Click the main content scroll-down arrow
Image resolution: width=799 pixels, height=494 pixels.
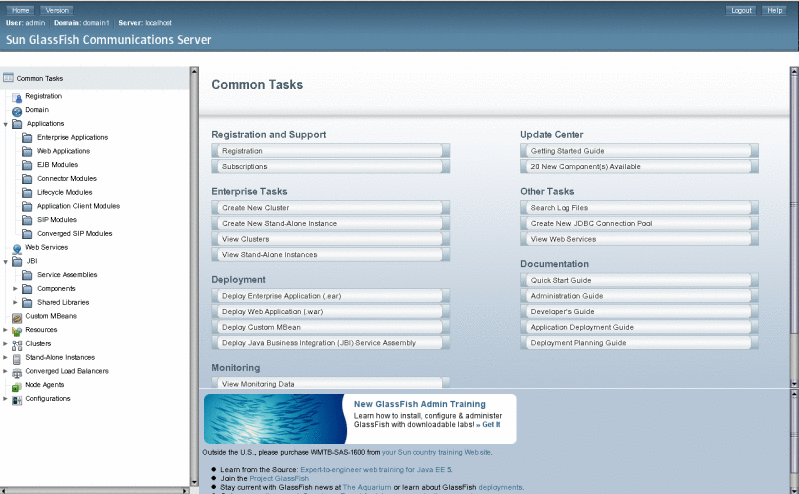[794, 383]
